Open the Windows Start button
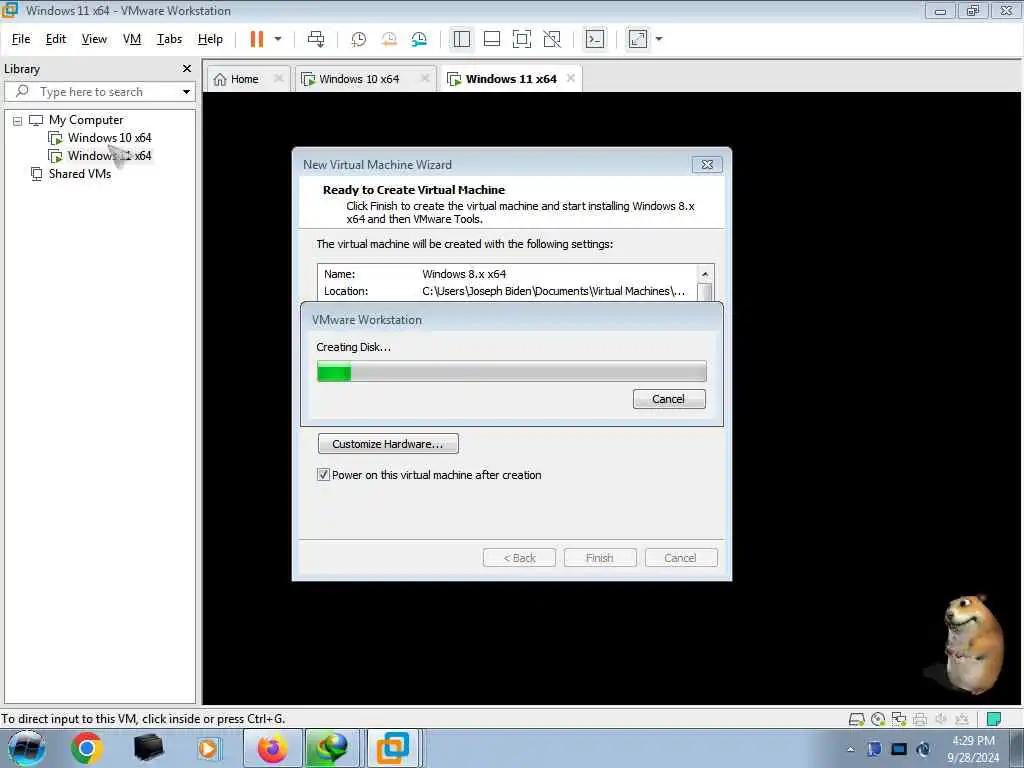The width and height of the screenshot is (1024, 768). [27, 748]
